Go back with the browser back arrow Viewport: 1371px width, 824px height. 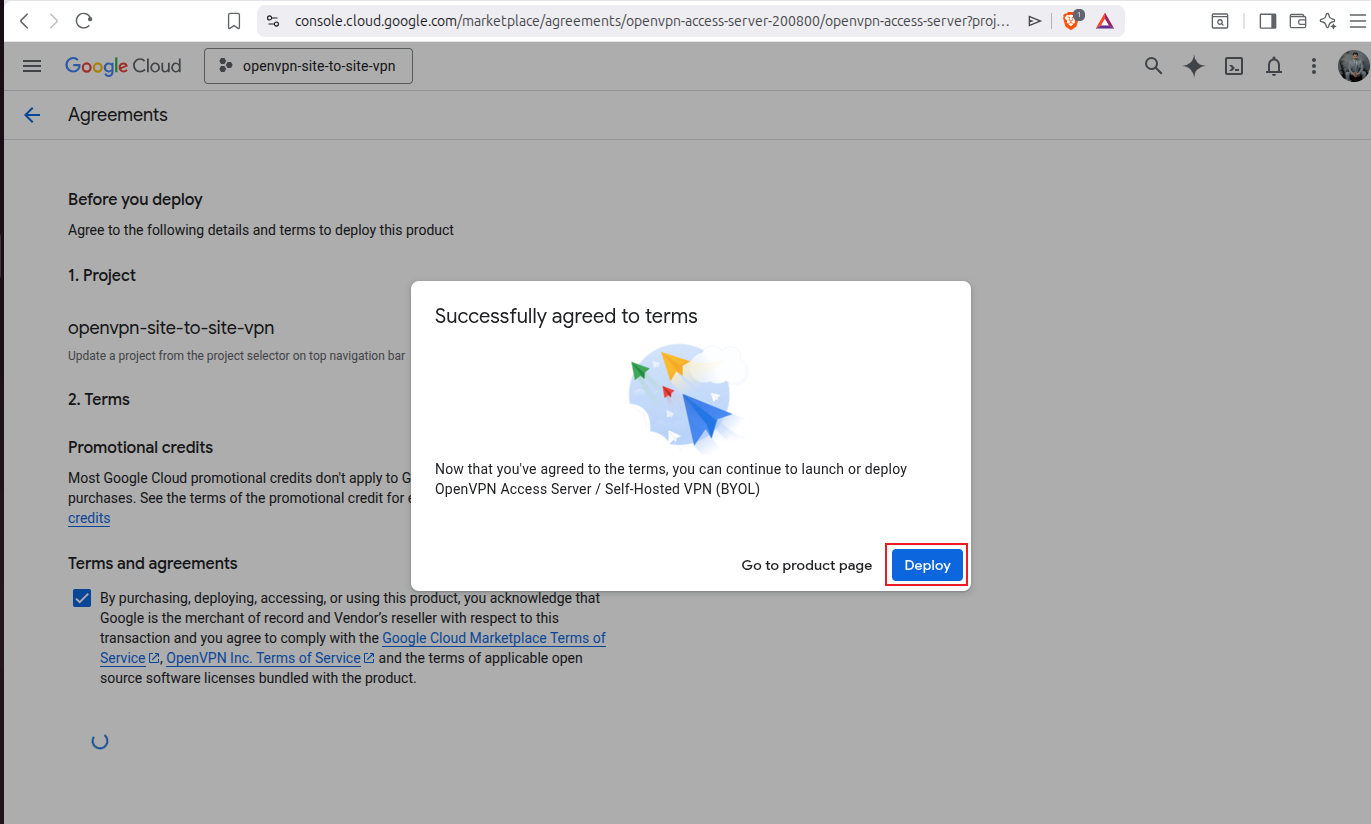pyautogui.click(x=24, y=20)
